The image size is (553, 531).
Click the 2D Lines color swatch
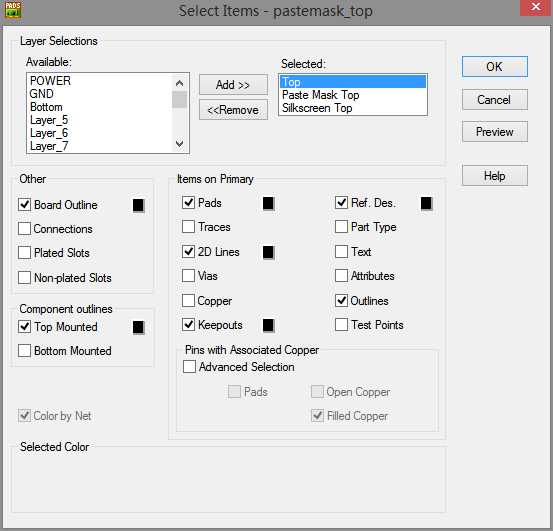[x=268, y=252]
